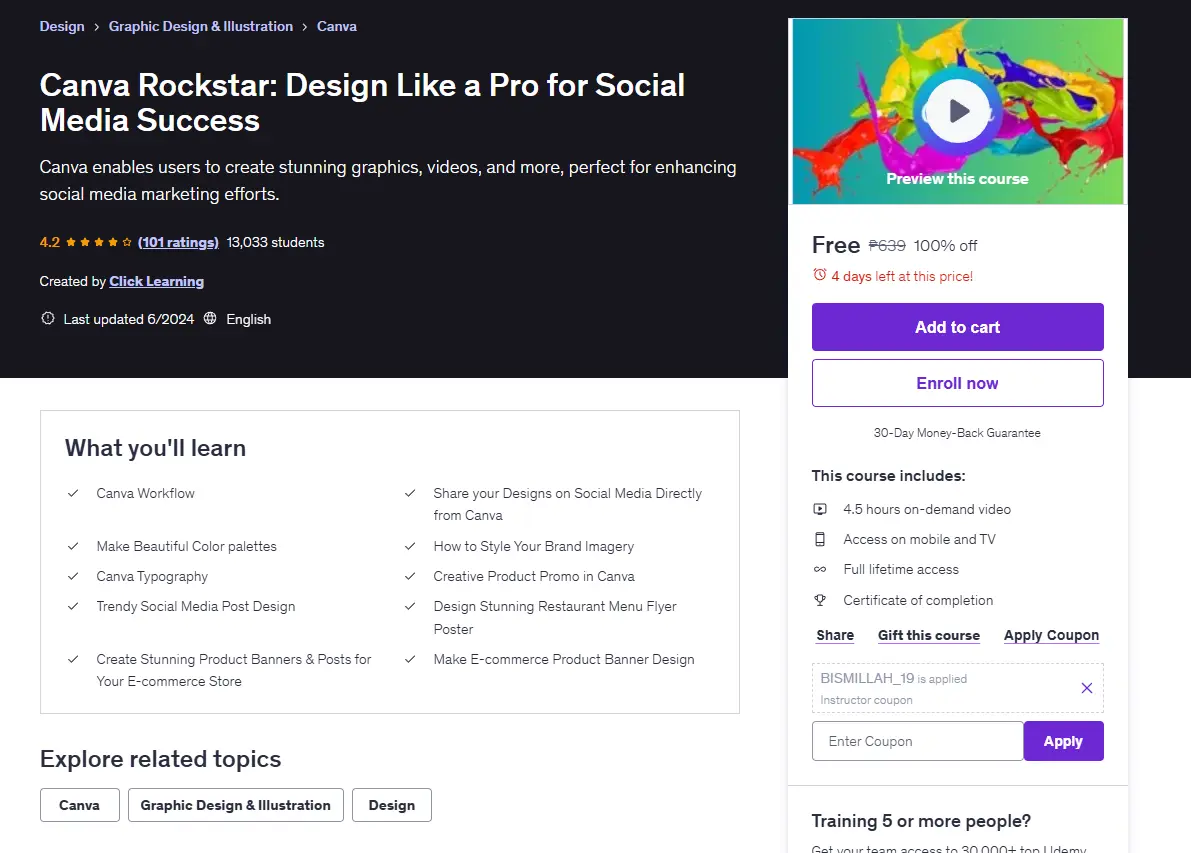Click the Enroll now button
This screenshot has width=1191, height=853.
(957, 383)
